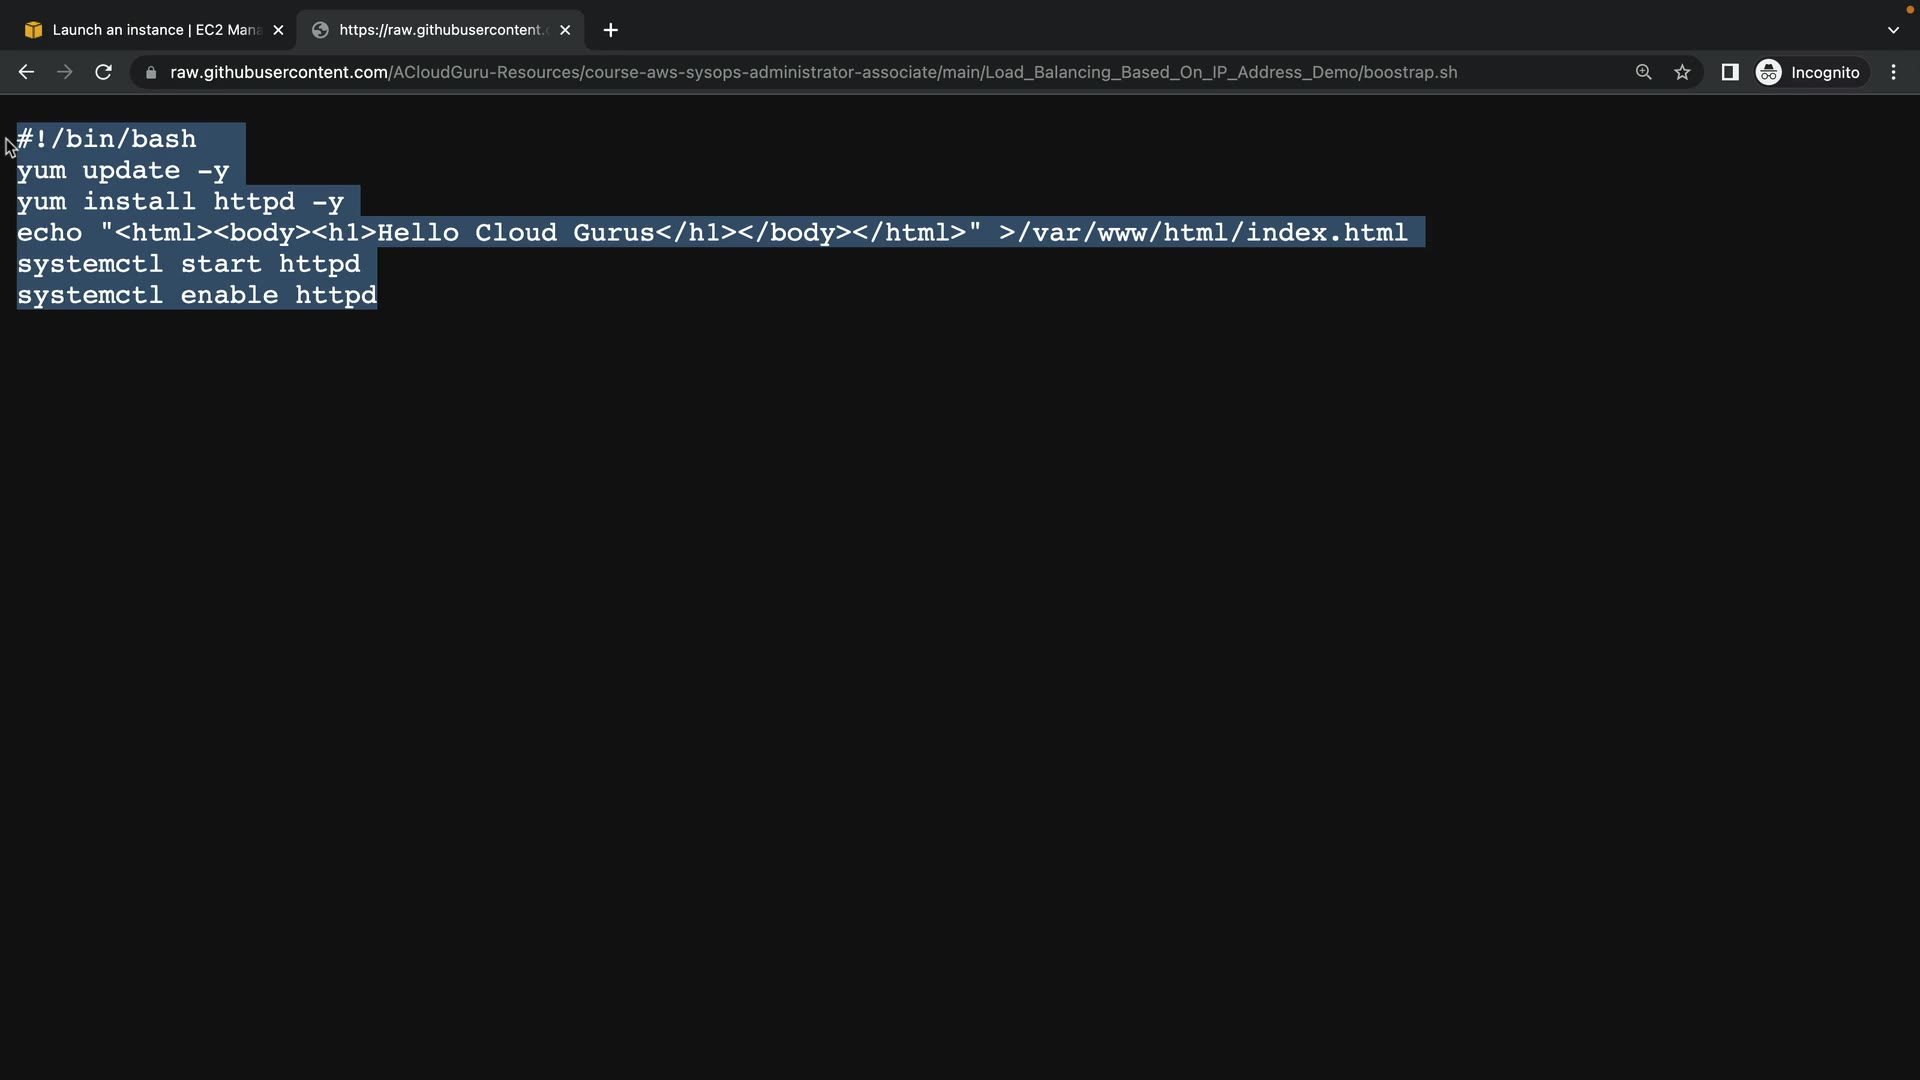The image size is (1920, 1080).
Task: Click the 'systemctl enable httpd' line
Action: click(196, 296)
